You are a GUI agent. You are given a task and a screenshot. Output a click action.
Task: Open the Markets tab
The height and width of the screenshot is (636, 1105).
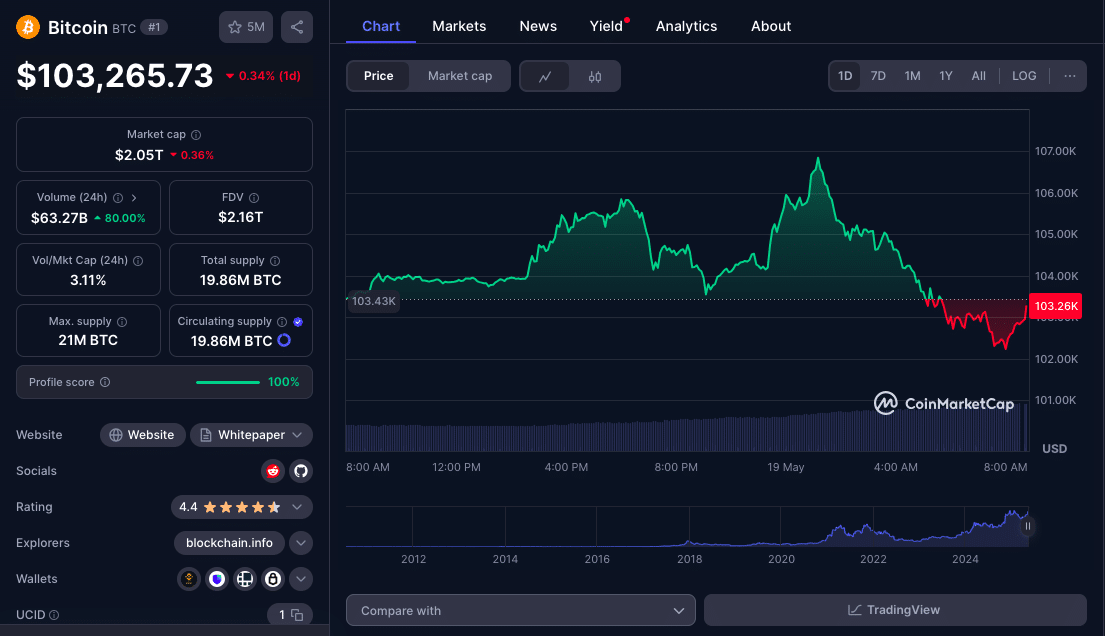coord(459,26)
